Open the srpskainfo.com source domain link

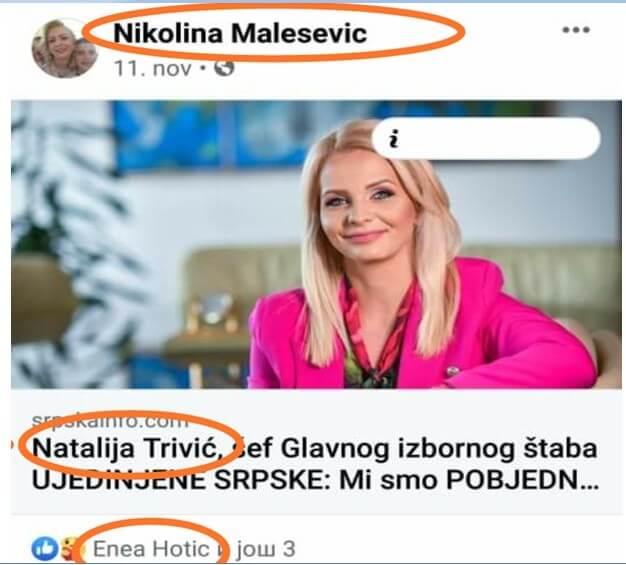pyautogui.click(x=110, y=420)
